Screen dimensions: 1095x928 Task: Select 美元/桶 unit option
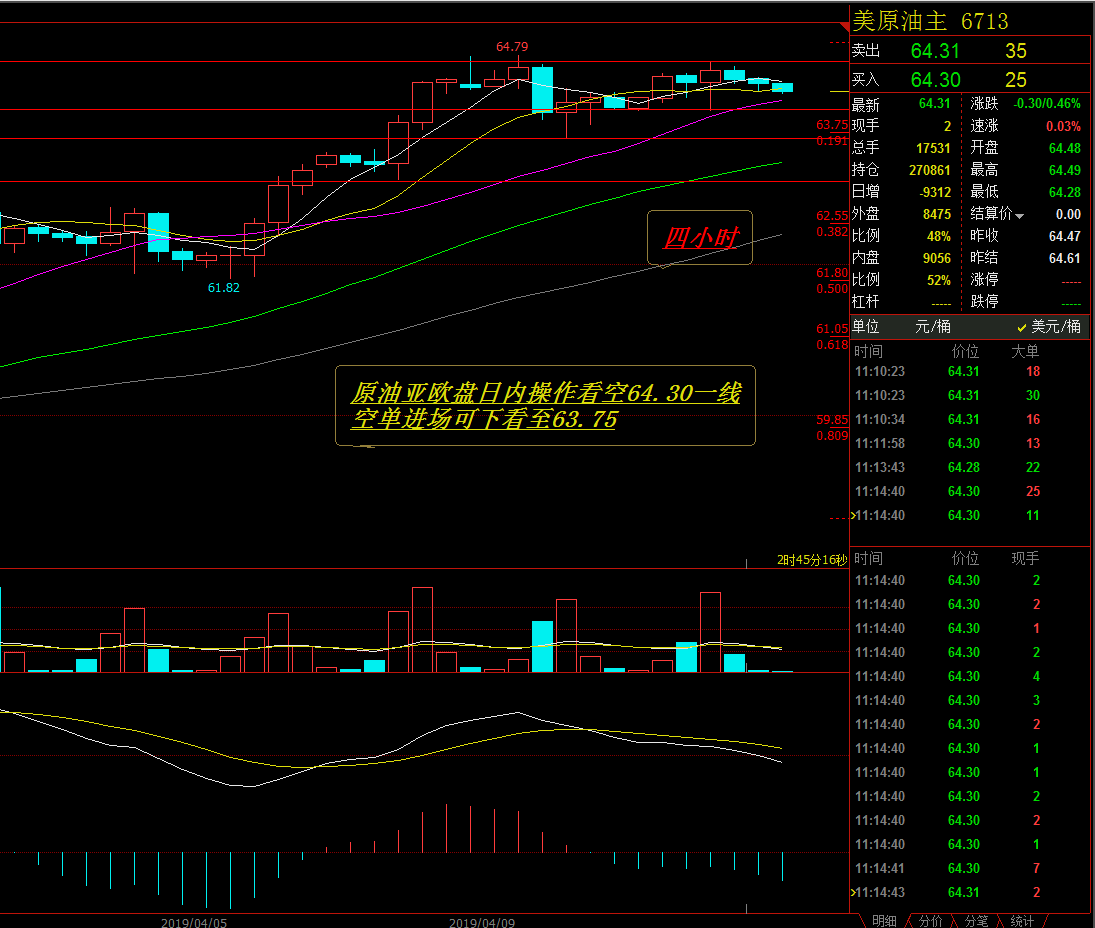(1050, 327)
